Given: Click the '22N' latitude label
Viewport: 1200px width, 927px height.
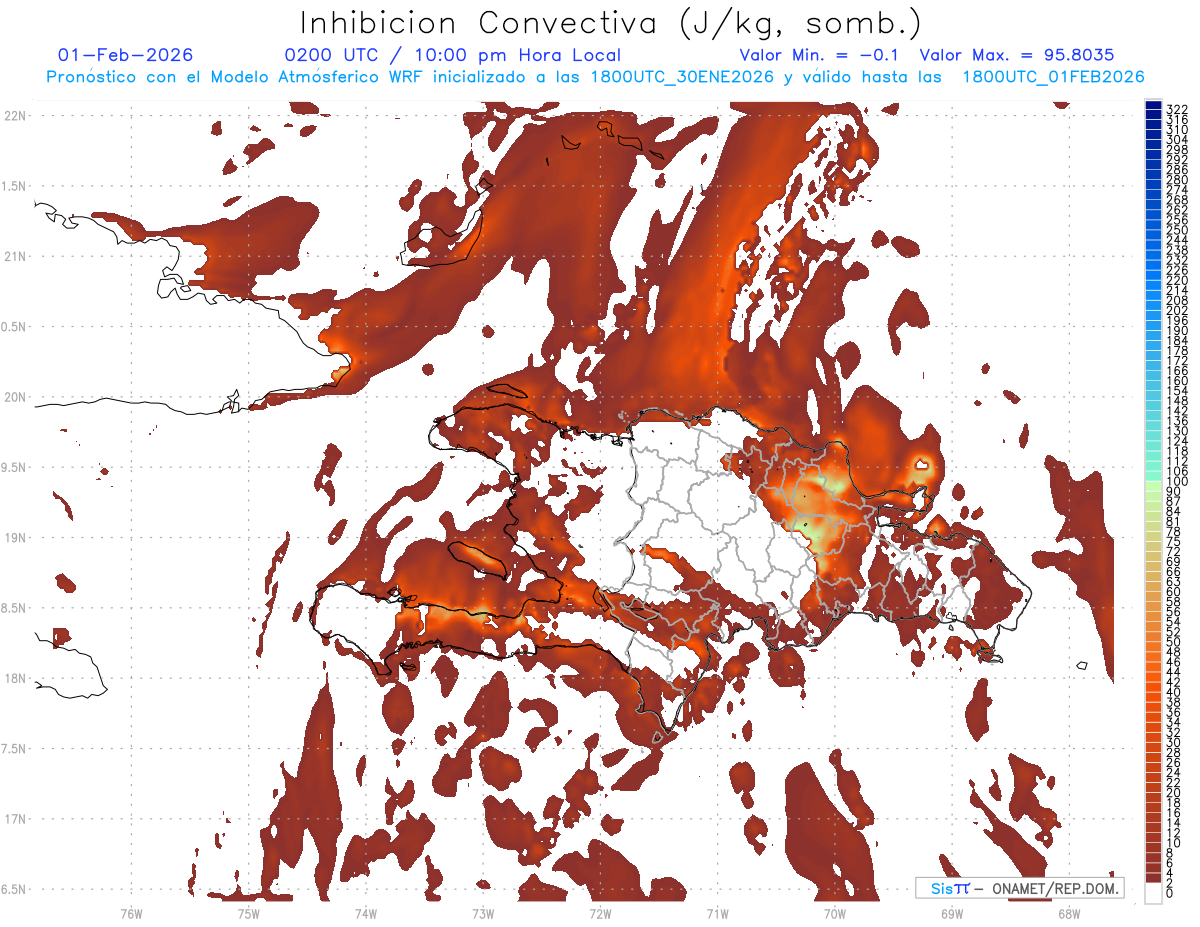Looking at the screenshot, I should pyautogui.click(x=15, y=116).
